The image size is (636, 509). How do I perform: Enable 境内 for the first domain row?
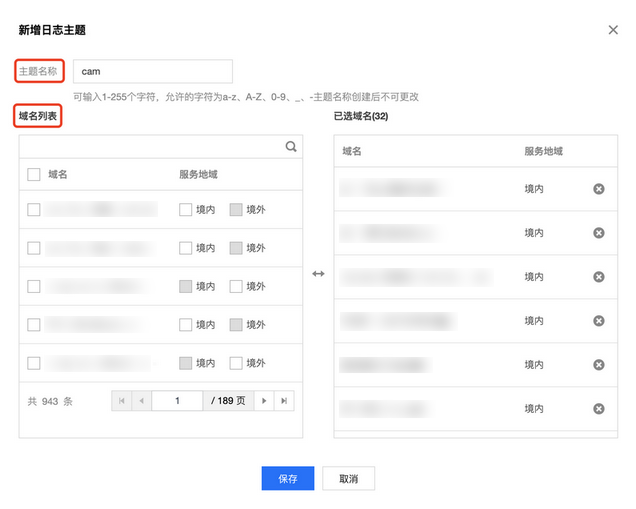click(185, 210)
